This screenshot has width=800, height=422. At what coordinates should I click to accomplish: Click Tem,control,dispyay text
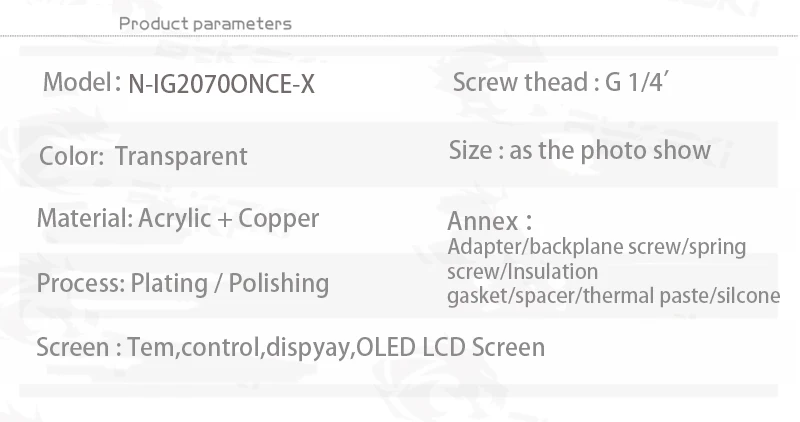(x=239, y=348)
